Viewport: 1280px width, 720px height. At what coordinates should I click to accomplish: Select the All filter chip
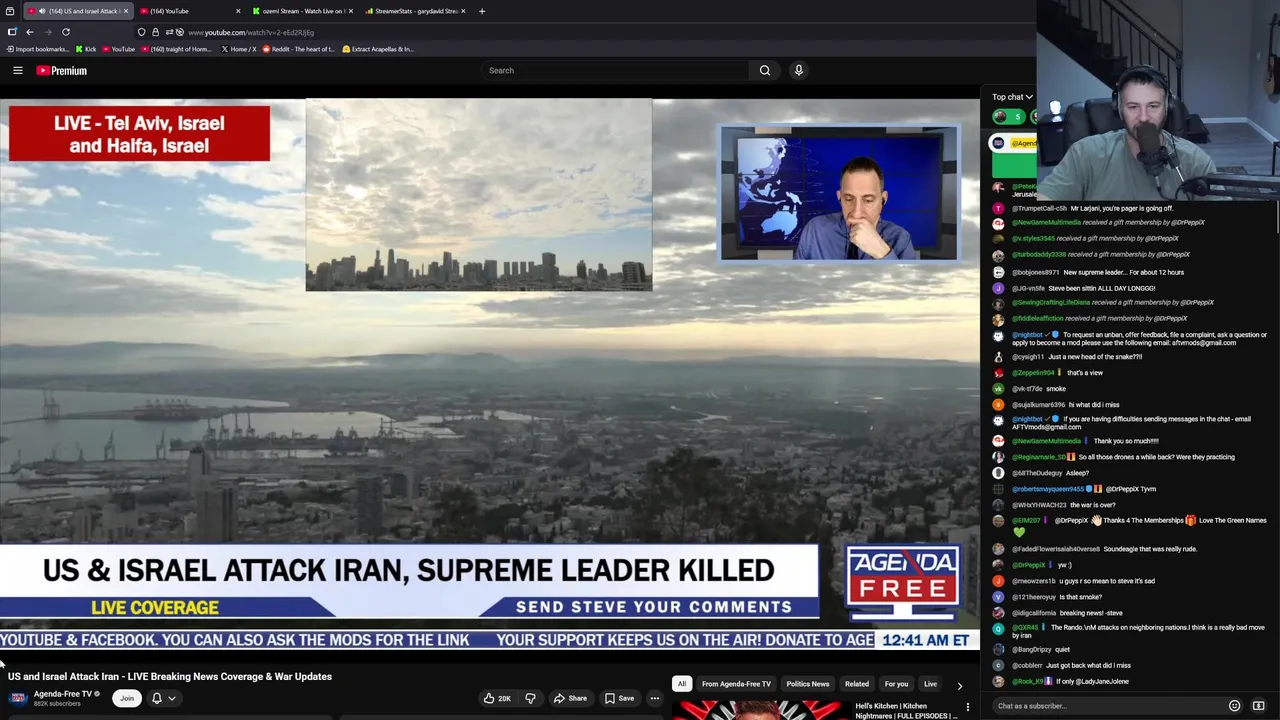[x=681, y=684]
